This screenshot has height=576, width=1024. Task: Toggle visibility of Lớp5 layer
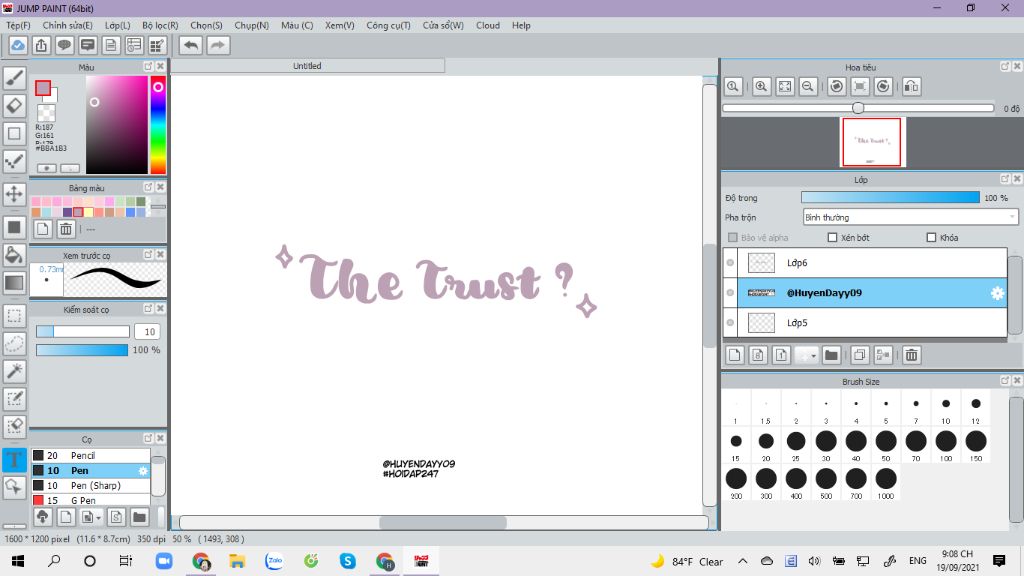pyautogui.click(x=730, y=323)
